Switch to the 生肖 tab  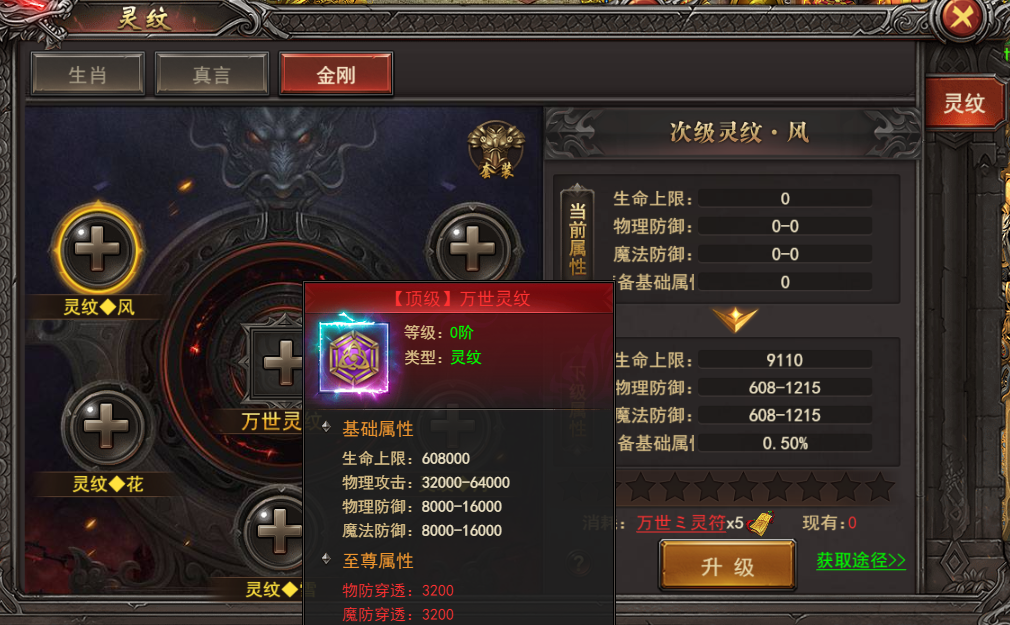coord(88,75)
